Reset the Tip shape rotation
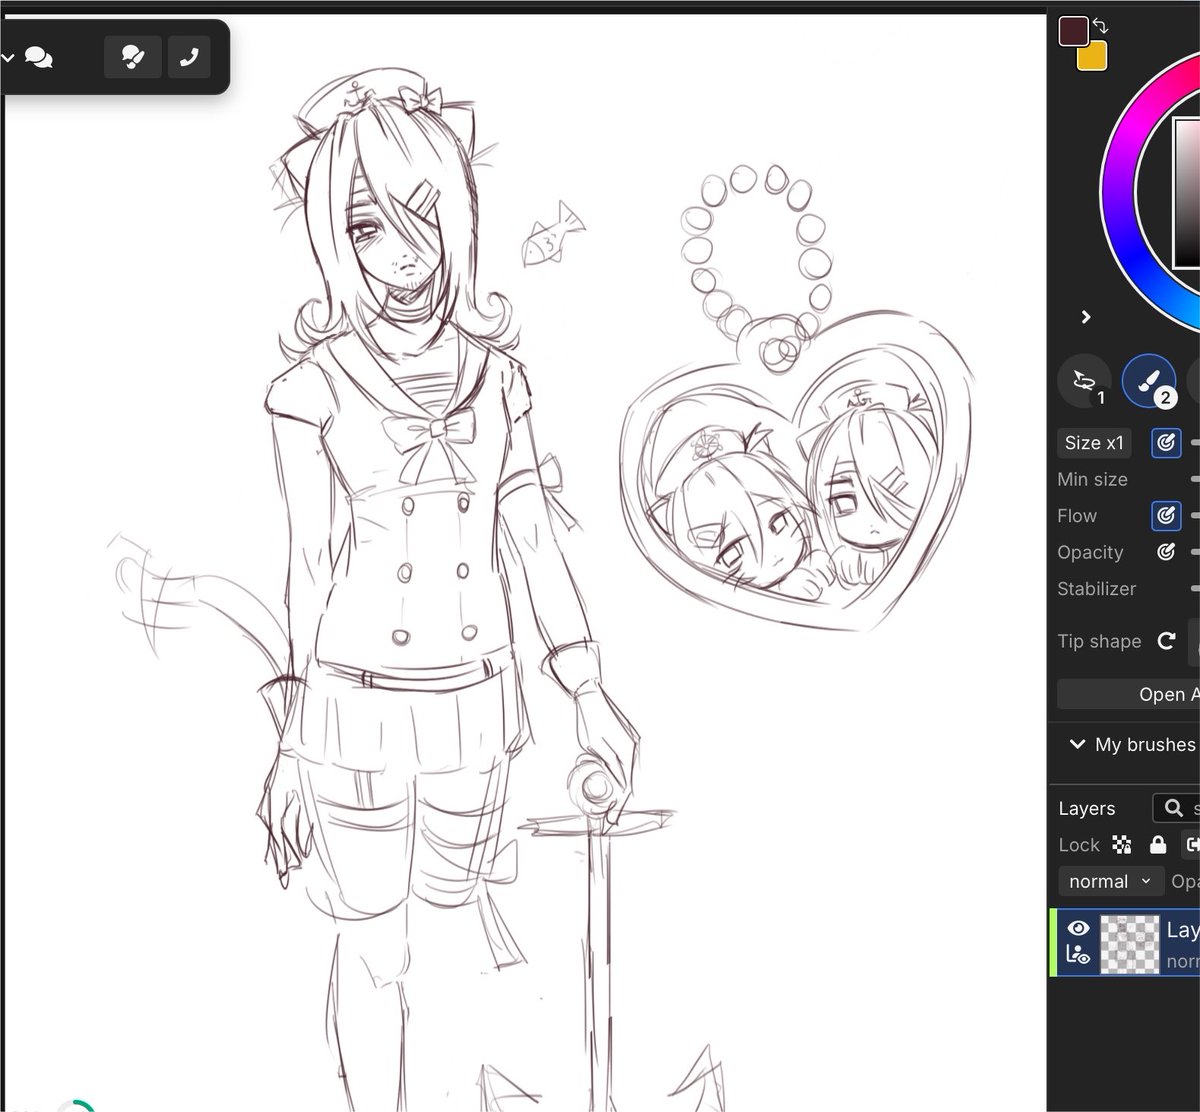This screenshot has height=1112, width=1200. pos(1166,641)
